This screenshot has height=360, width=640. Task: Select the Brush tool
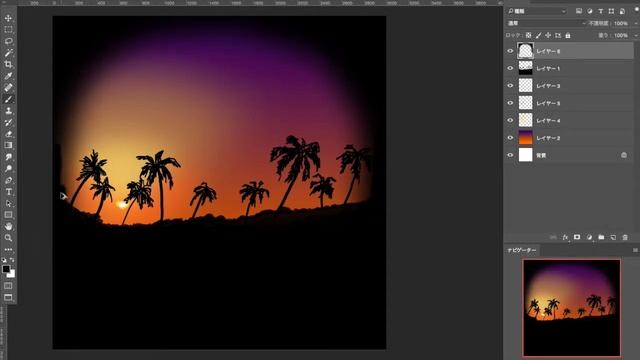click(8, 99)
